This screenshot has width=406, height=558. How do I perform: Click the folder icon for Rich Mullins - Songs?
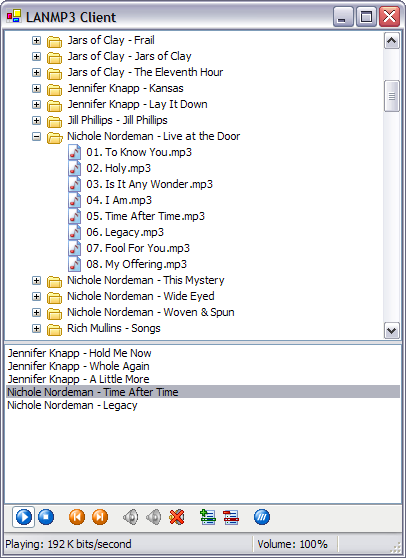coord(54,330)
